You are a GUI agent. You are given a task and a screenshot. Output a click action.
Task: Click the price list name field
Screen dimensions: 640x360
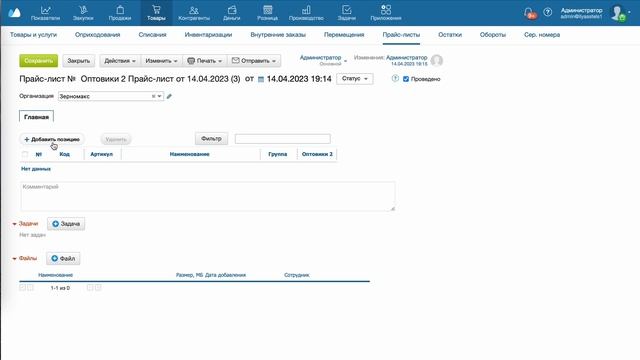pos(160,79)
